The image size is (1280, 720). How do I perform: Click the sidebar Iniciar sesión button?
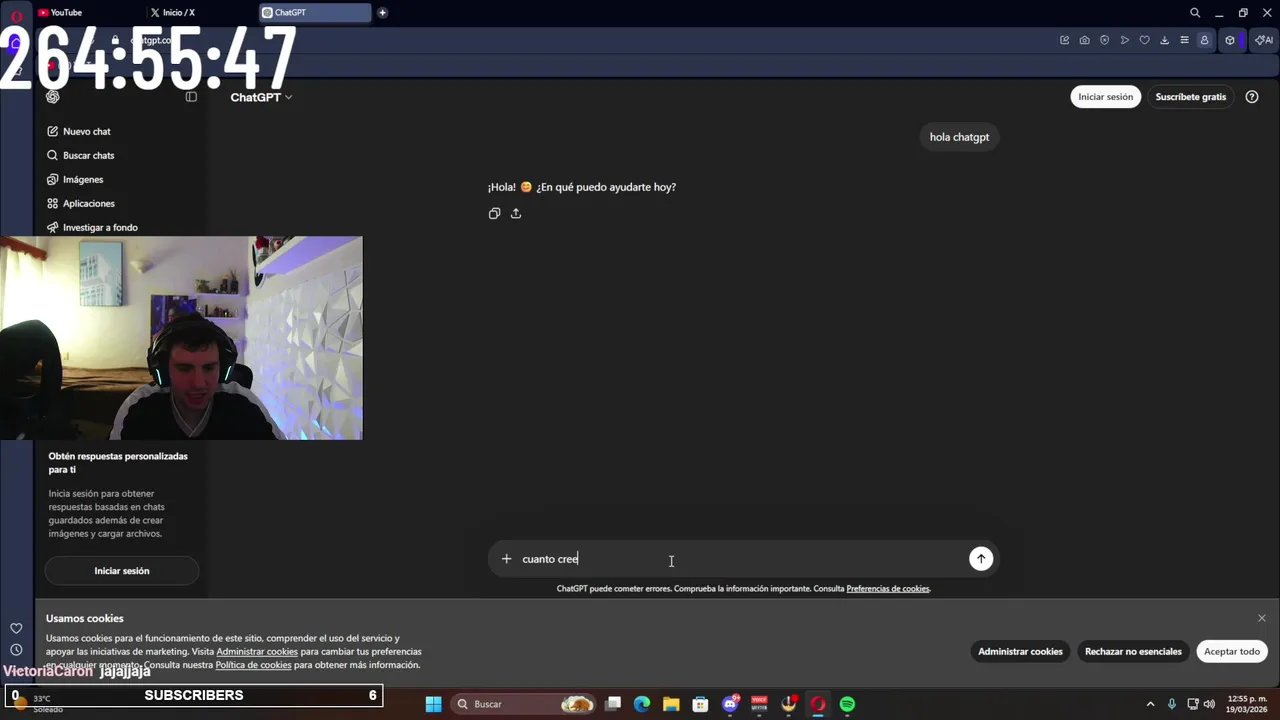click(122, 571)
